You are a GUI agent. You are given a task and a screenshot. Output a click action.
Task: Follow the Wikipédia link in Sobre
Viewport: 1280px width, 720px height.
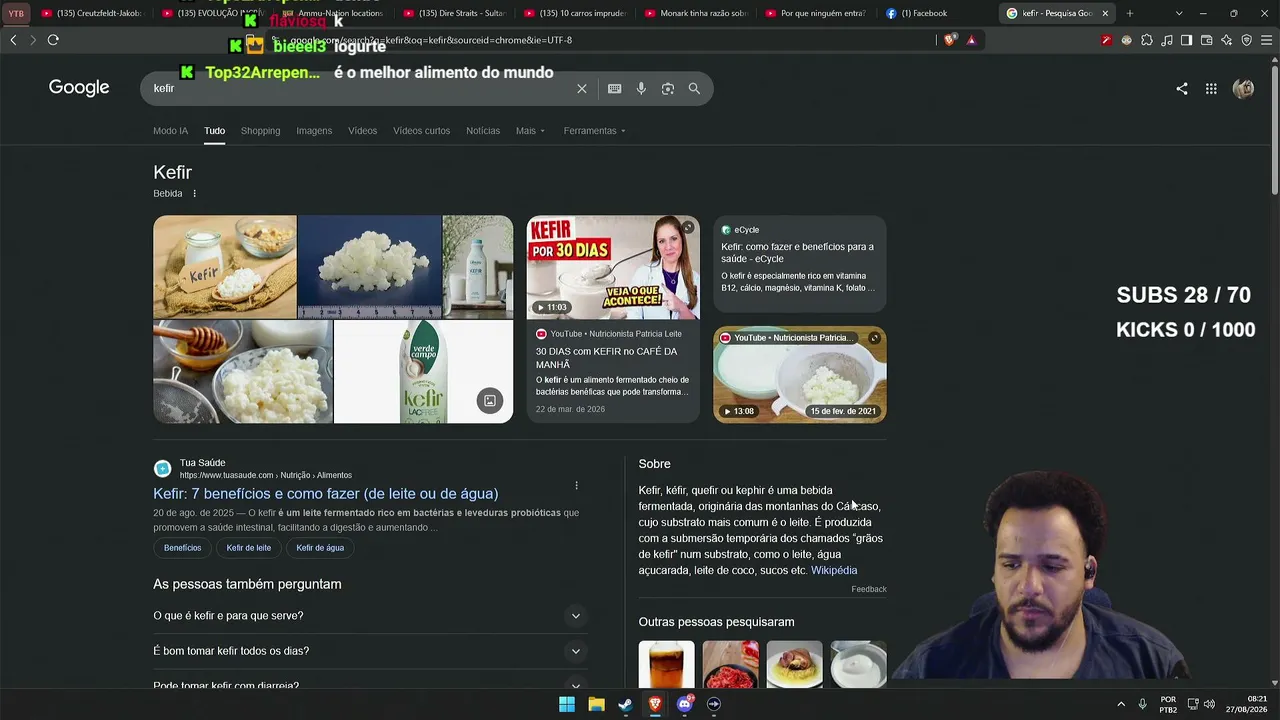click(x=834, y=570)
